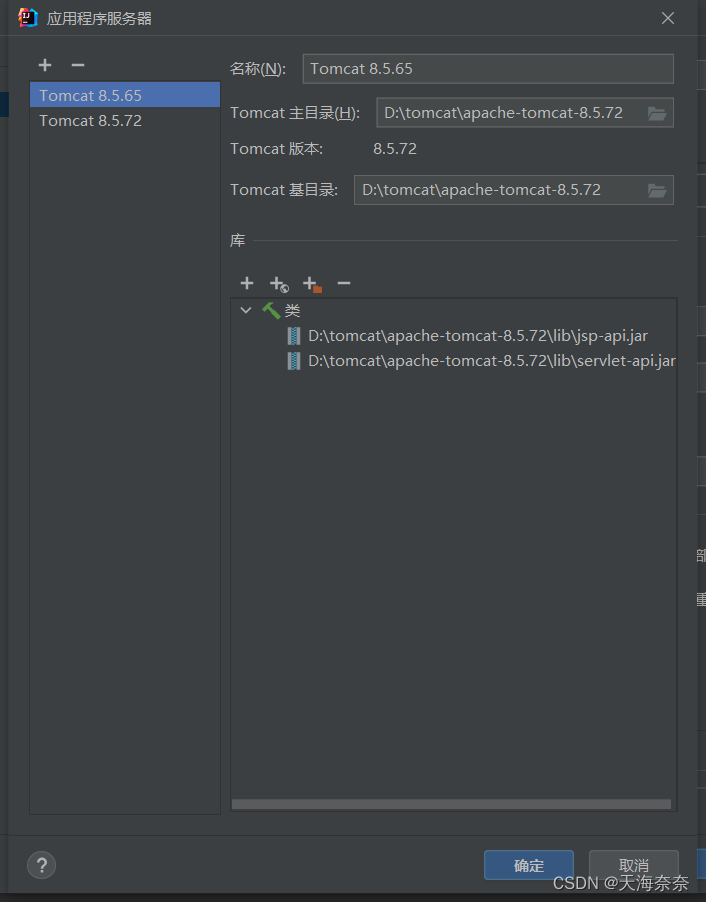Select the servlet-api.jar library entry
Image resolution: width=706 pixels, height=902 pixels.
(x=491, y=361)
